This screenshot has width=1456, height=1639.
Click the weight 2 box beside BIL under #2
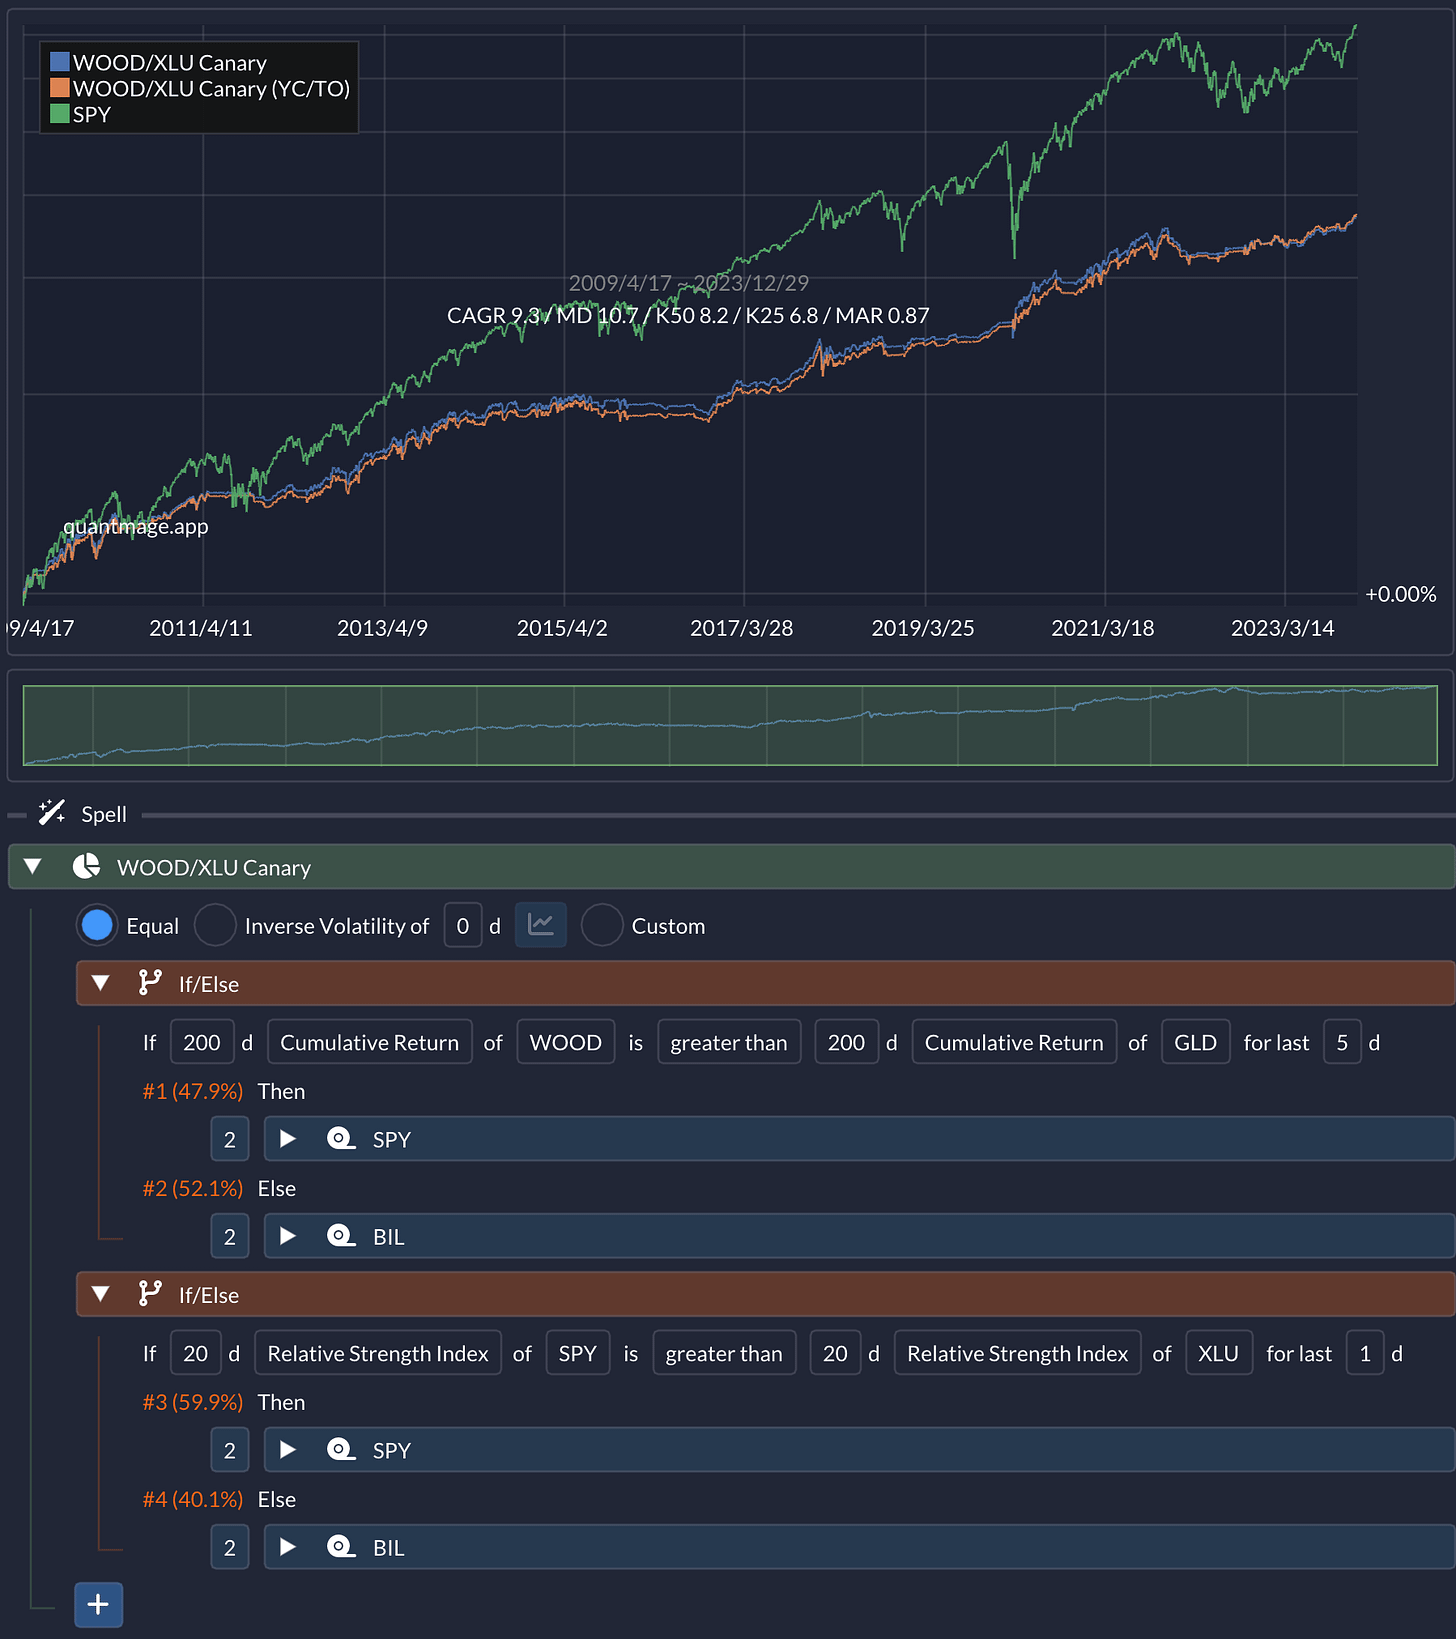[x=230, y=1236]
